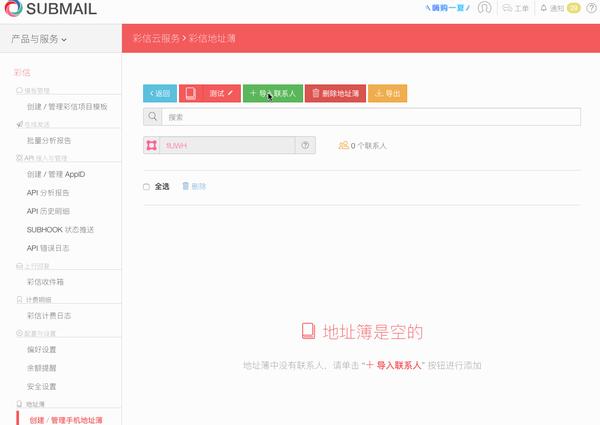
Task: Open 余额提醒 in sidebar
Action: click(x=41, y=368)
